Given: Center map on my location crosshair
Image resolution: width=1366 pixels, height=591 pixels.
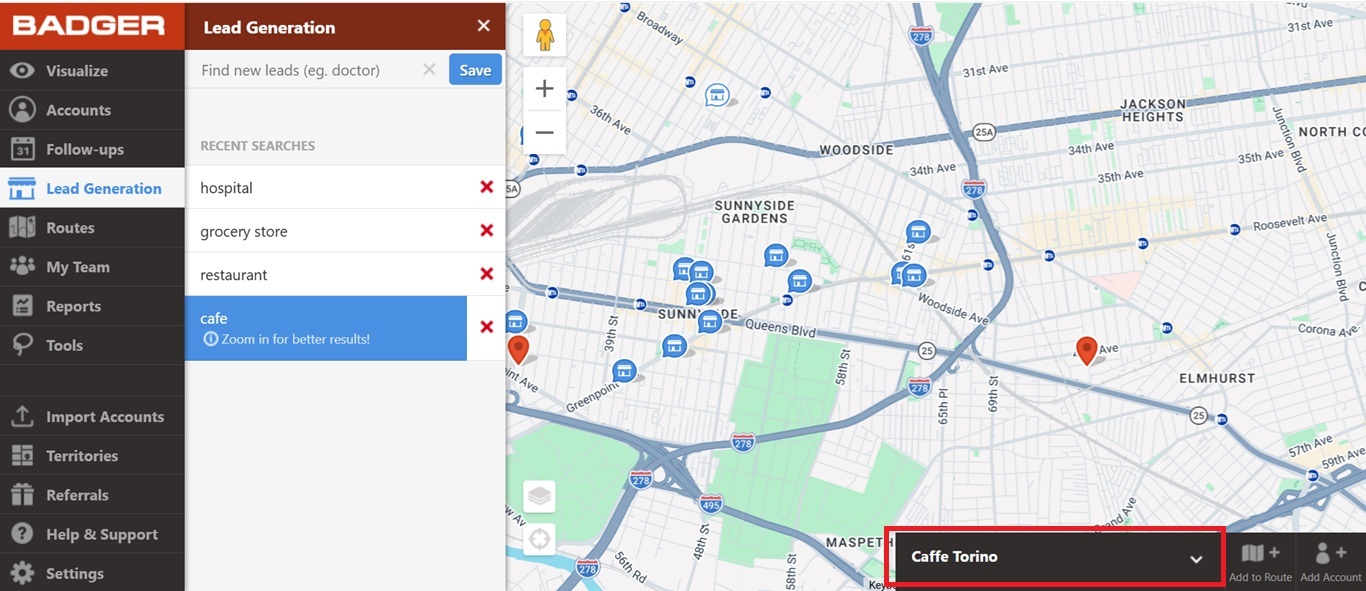Looking at the screenshot, I should pyautogui.click(x=539, y=540).
